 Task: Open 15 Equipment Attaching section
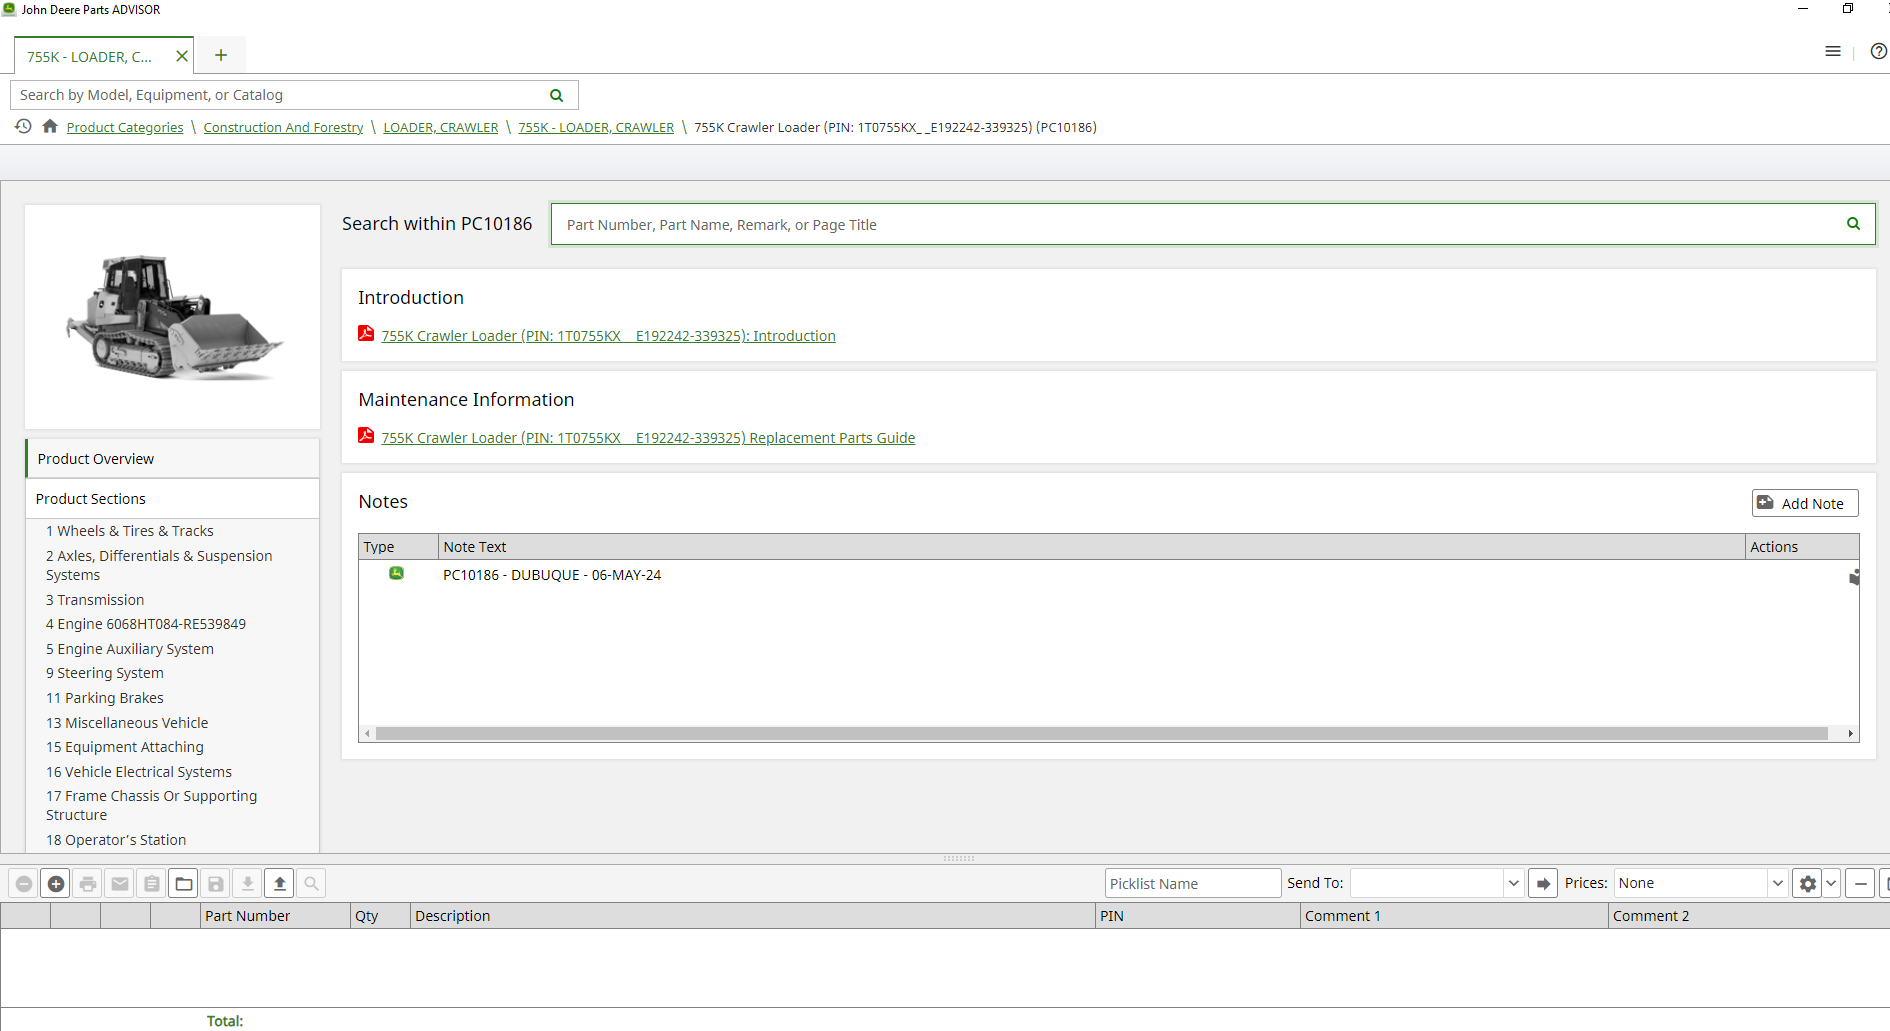(125, 747)
